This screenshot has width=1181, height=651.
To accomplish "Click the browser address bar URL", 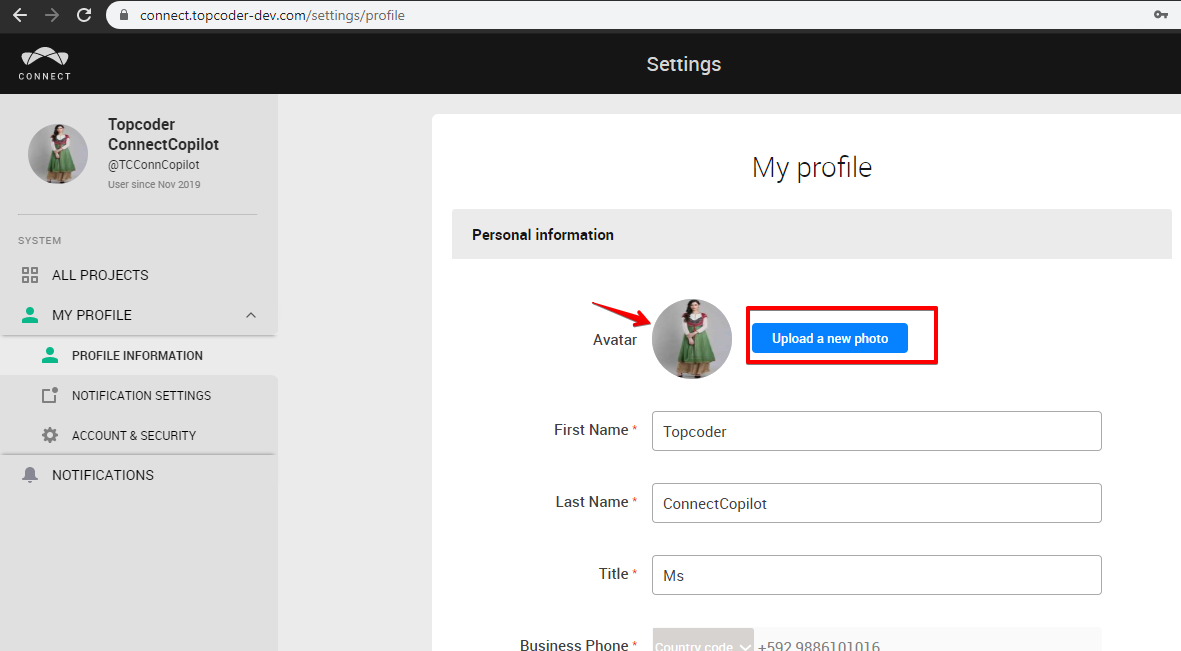I will click(x=272, y=15).
